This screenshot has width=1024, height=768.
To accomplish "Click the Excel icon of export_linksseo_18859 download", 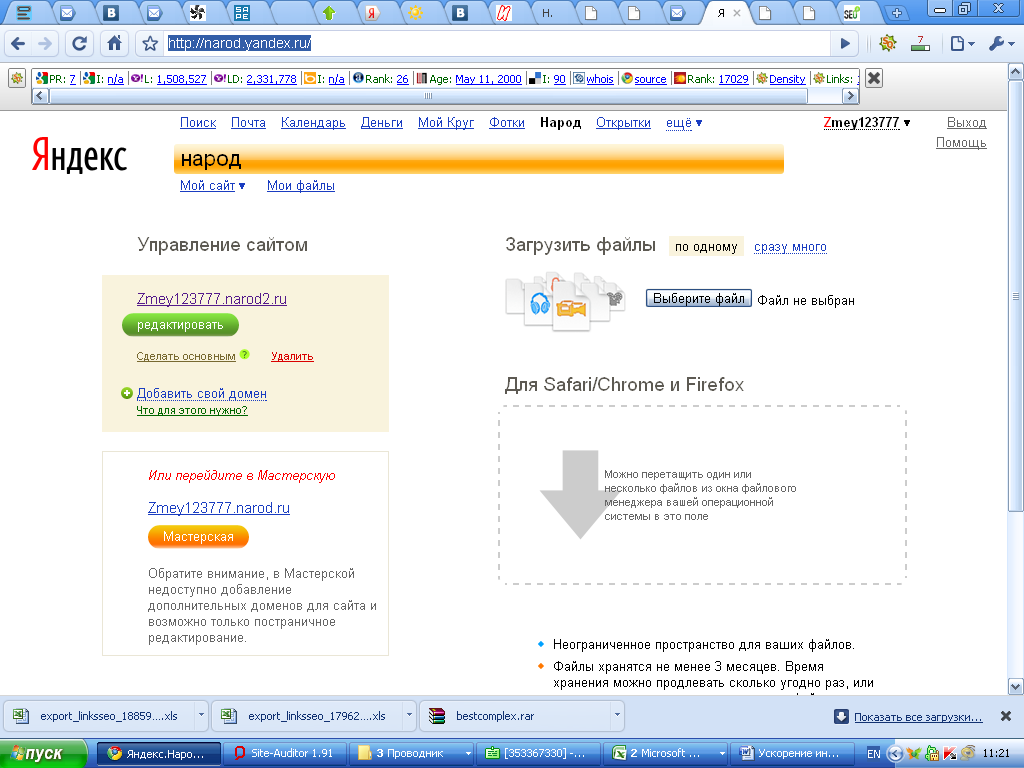I will pyautogui.click(x=21, y=716).
